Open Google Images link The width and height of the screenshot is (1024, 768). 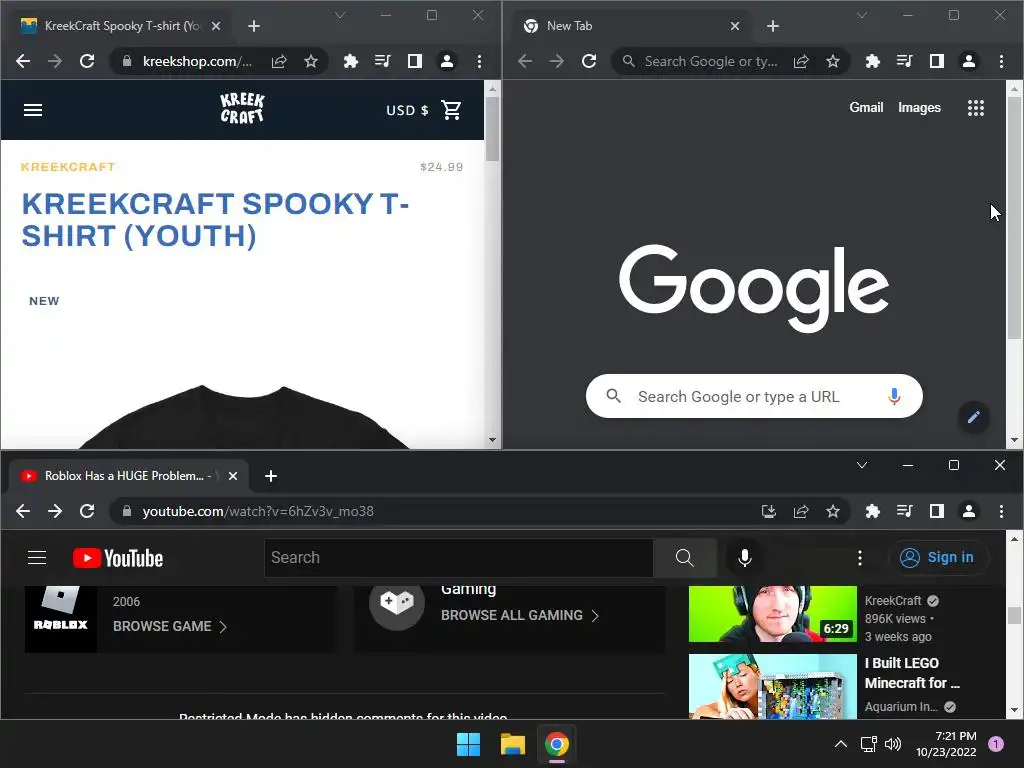click(x=919, y=108)
